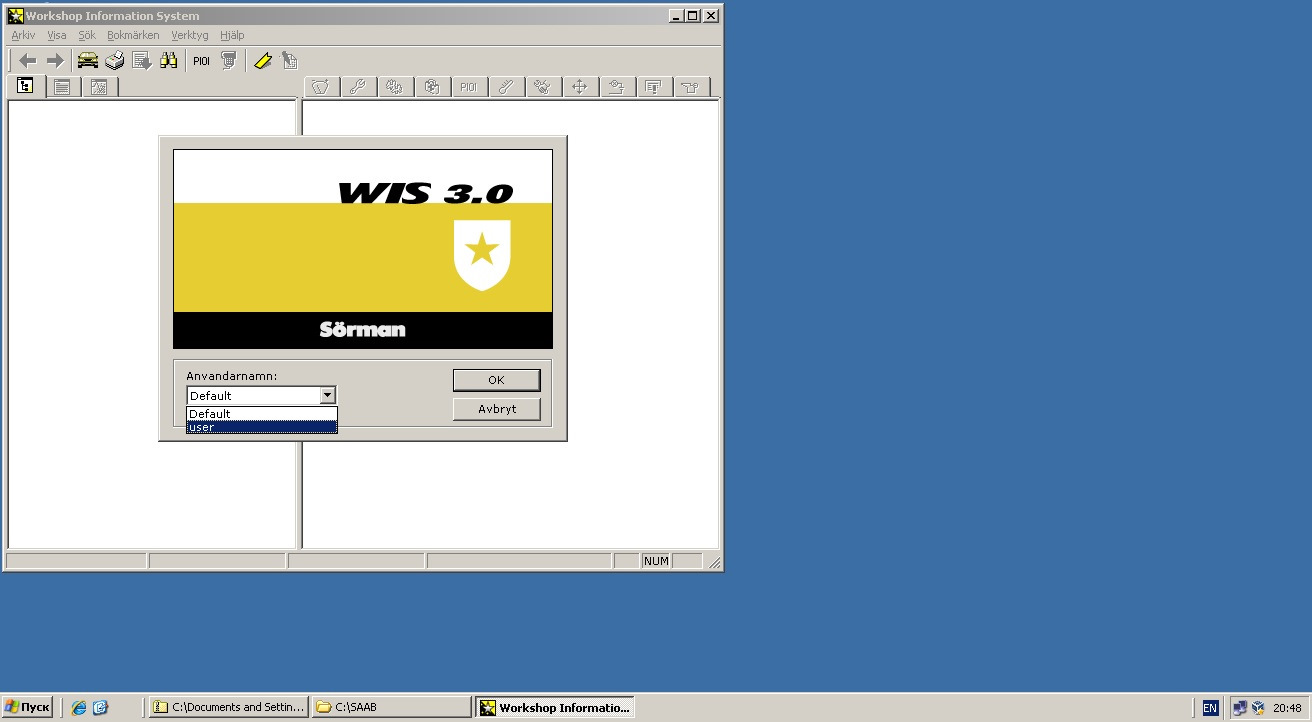This screenshot has width=1312, height=722.
Task: Launch Internet Explorer from quick launch
Action: tap(79, 707)
